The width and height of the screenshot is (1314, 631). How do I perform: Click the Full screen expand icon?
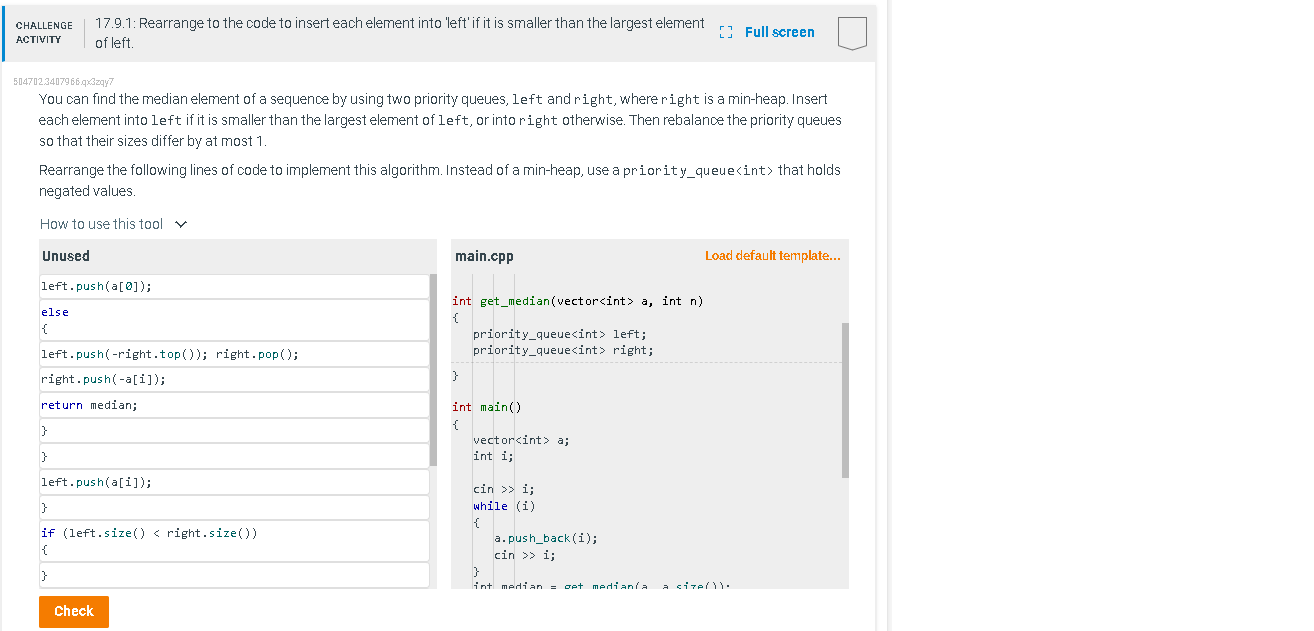pyautogui.click(x=724, y=32)
